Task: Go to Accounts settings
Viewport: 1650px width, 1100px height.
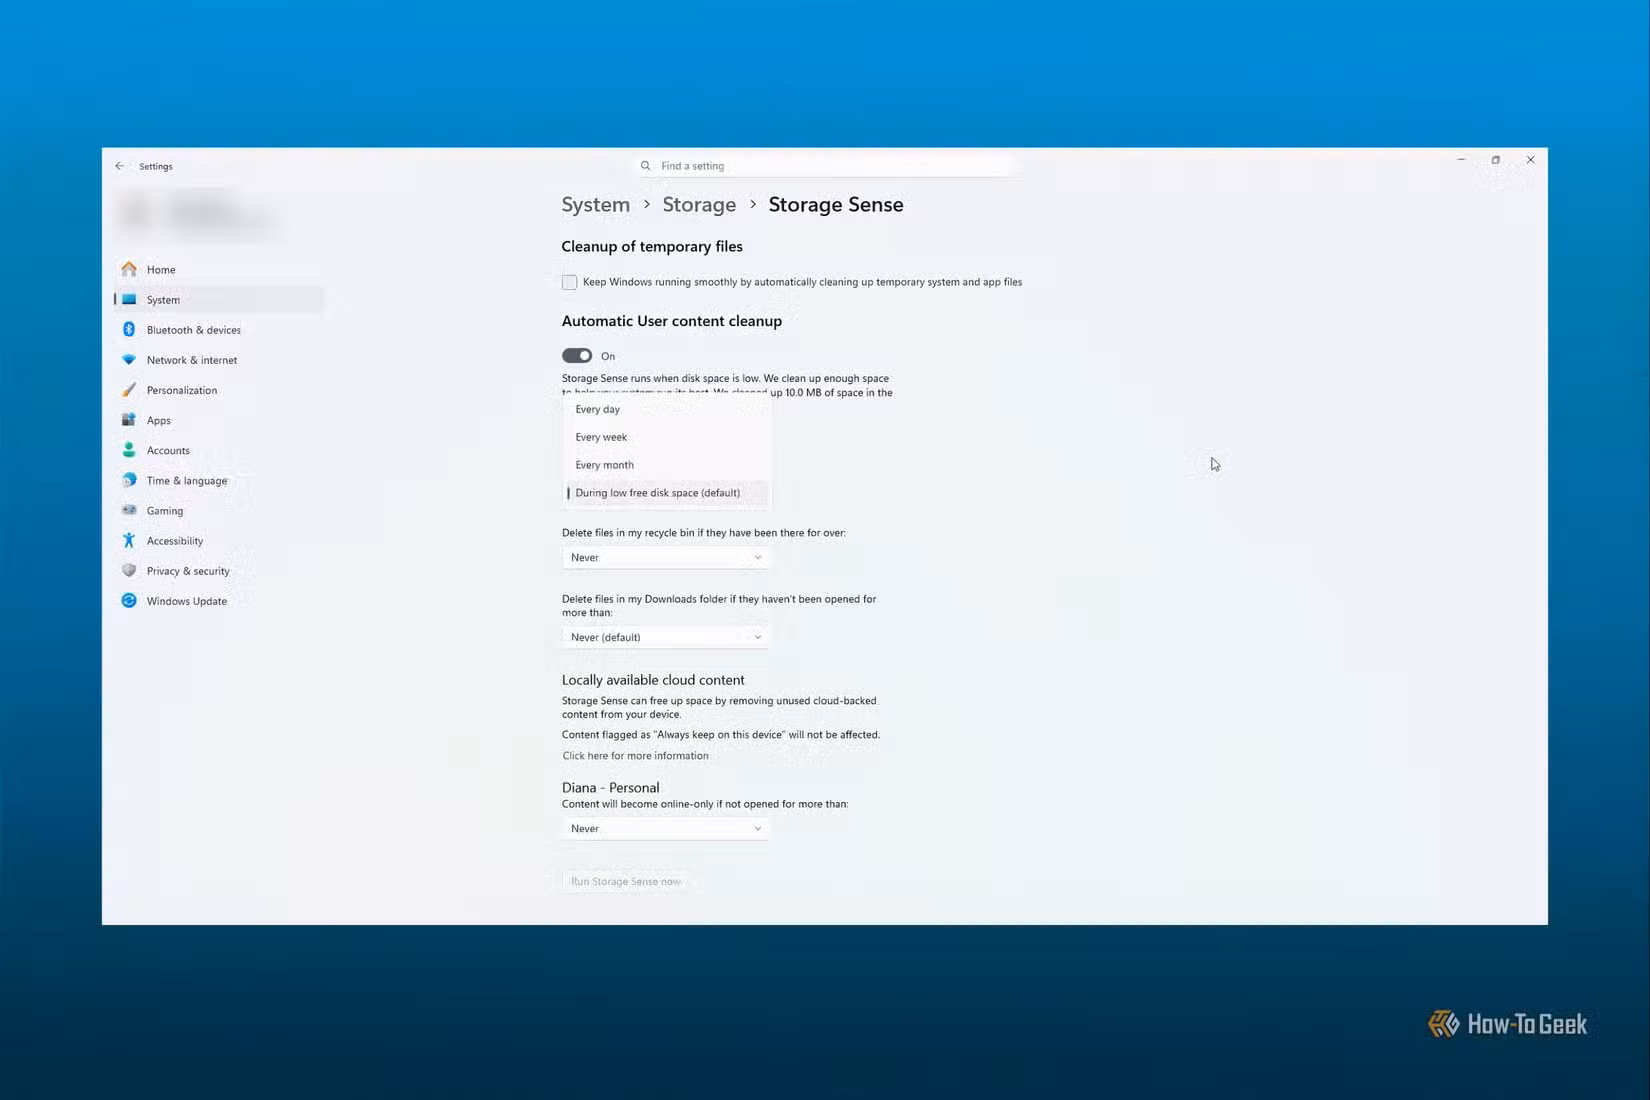Action: (219, 450)
